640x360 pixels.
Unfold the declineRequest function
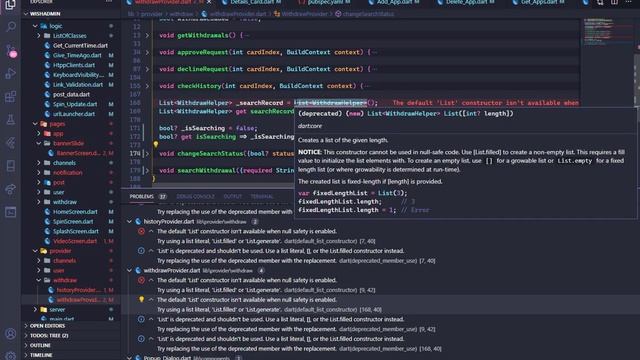coord(147,69)
